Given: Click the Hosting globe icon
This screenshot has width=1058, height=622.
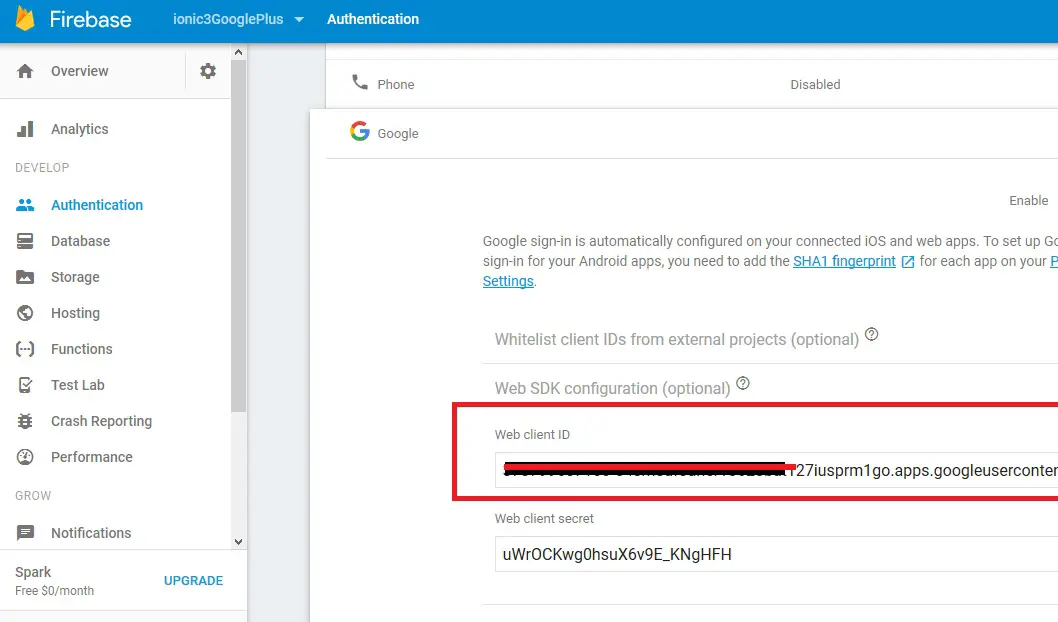Looking at the screenshot, I should [x=25, y=313].
